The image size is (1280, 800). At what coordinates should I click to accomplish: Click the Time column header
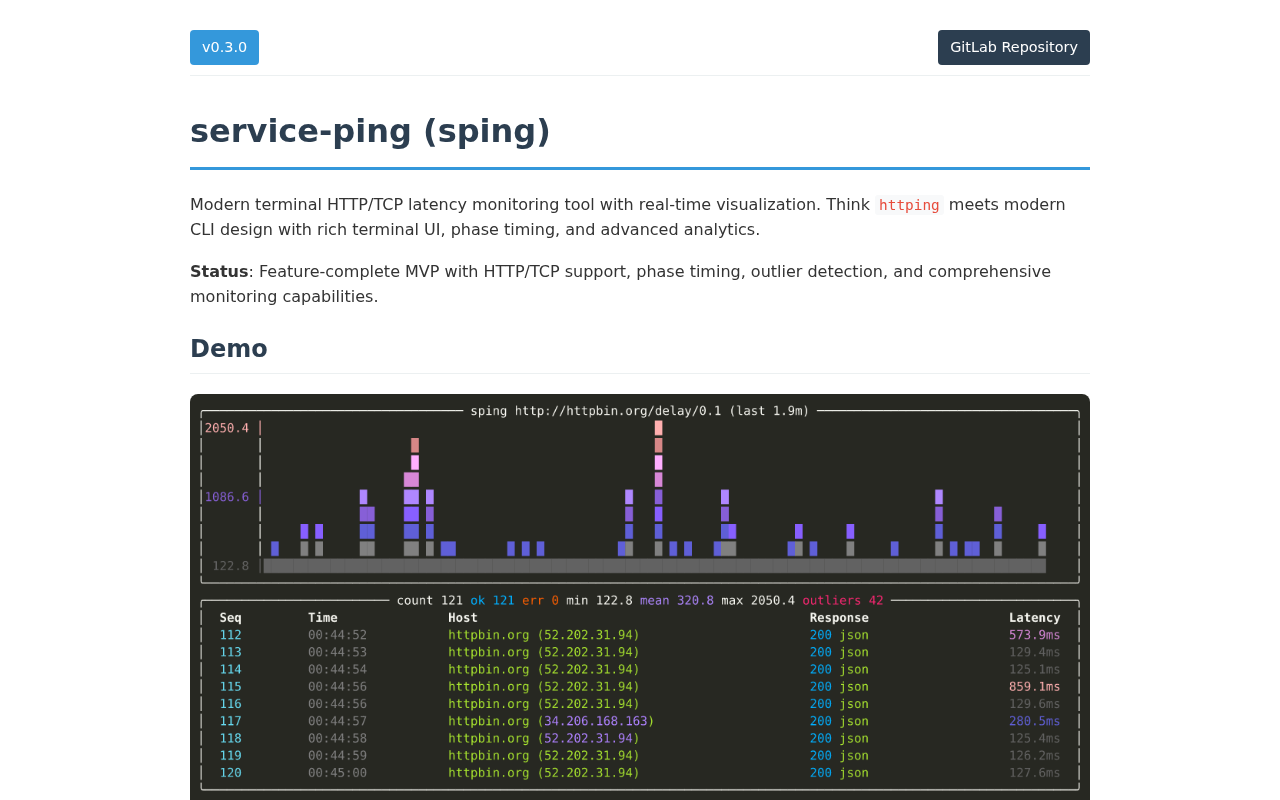(322, 617)
